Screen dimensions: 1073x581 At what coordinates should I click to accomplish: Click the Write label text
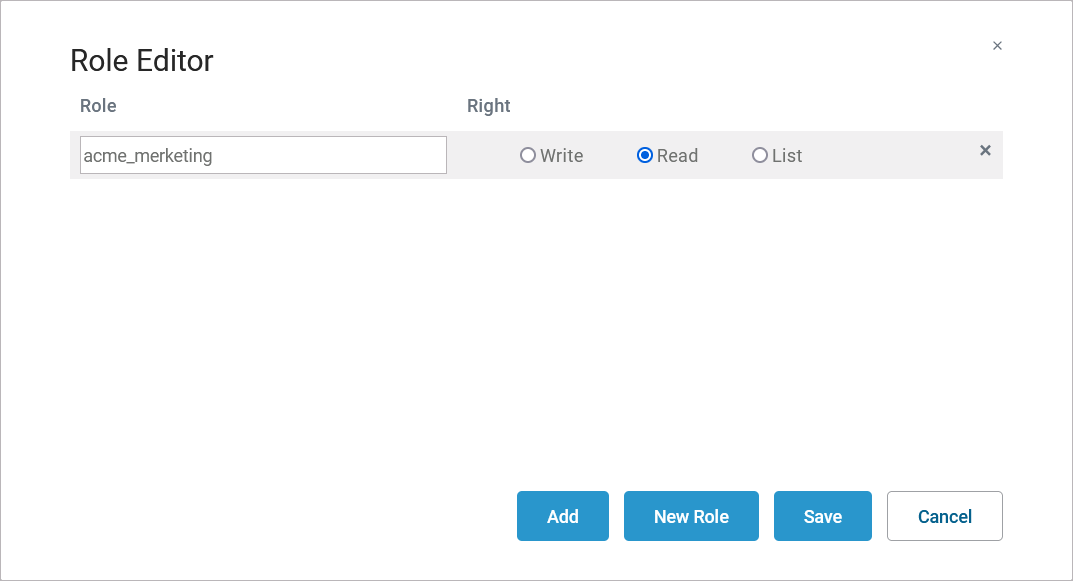(562, 156)
